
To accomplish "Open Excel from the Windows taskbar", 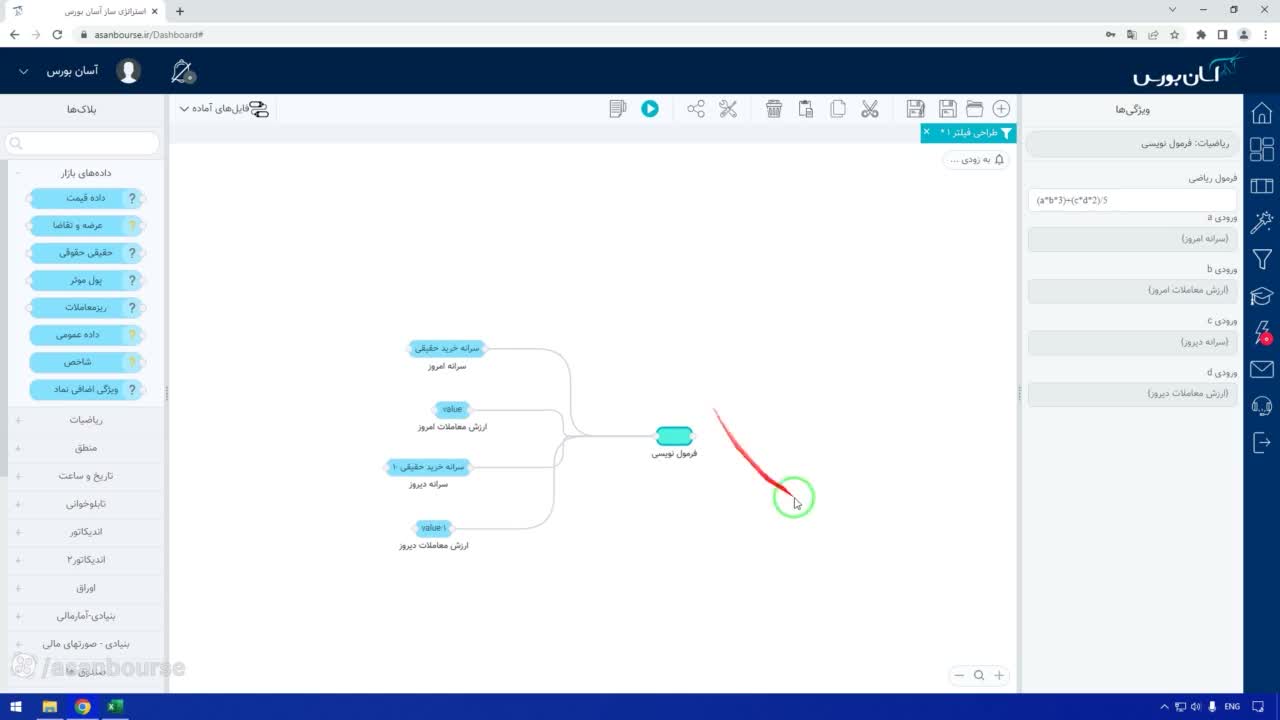I will tap(115, 707).
